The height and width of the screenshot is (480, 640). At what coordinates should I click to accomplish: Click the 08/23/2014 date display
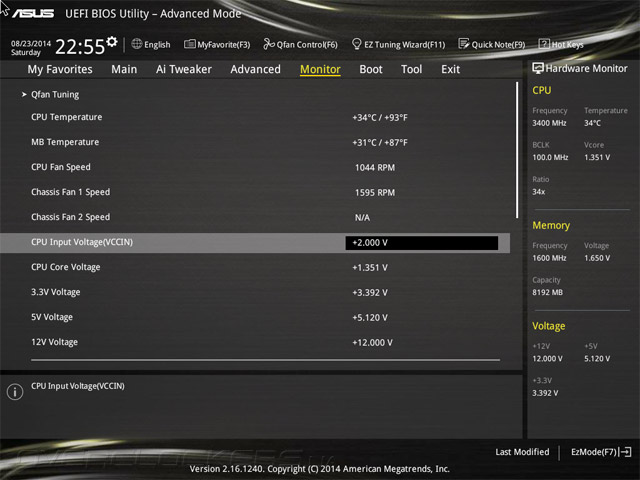pyautogui.click(x=31, y=43)
